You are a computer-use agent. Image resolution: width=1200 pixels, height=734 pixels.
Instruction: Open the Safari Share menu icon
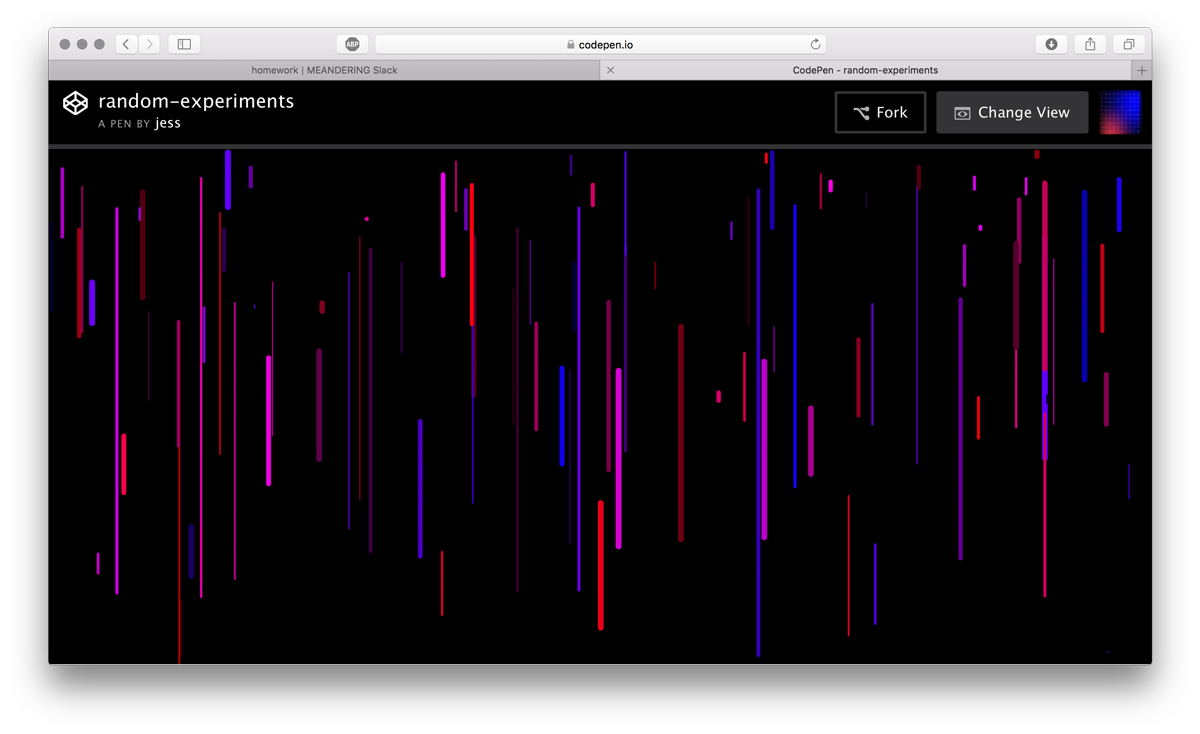tap(1090, 44)
